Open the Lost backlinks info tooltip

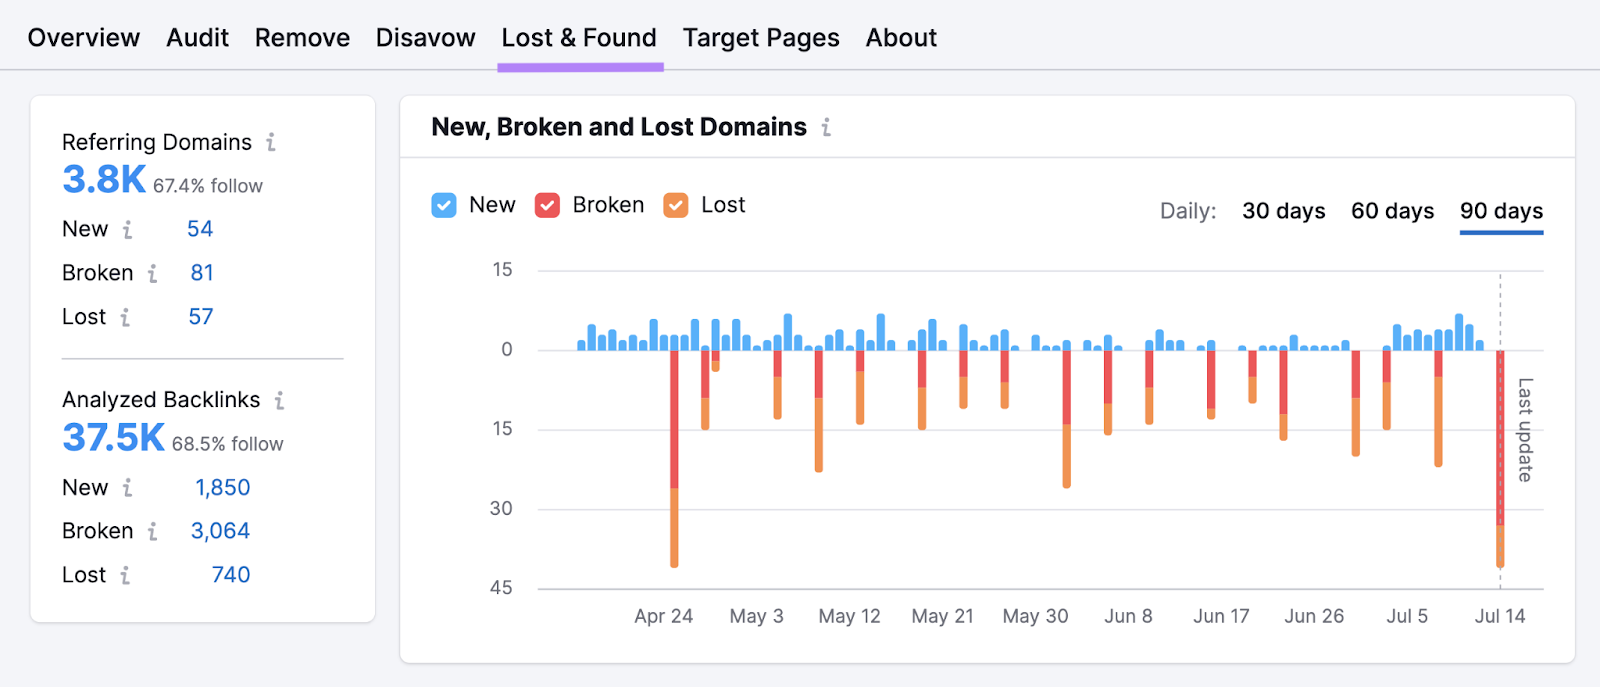click(124, 574)
